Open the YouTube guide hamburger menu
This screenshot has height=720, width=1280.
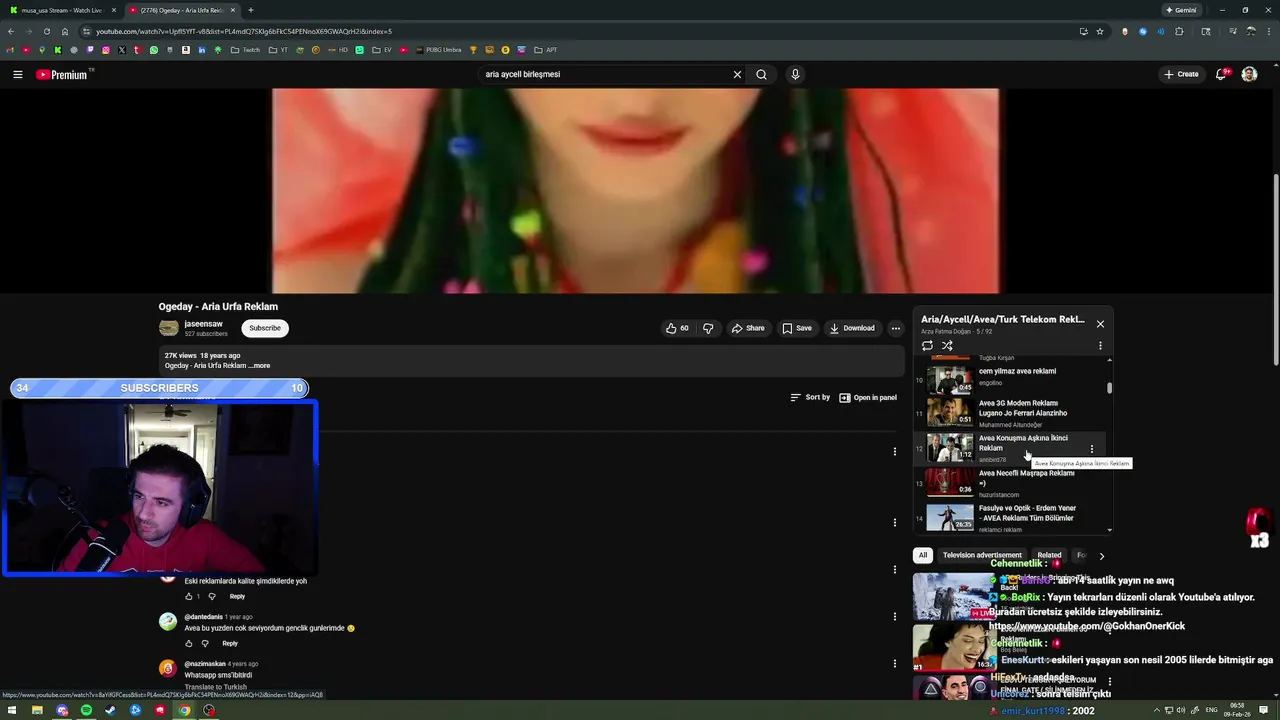(17, 74)
